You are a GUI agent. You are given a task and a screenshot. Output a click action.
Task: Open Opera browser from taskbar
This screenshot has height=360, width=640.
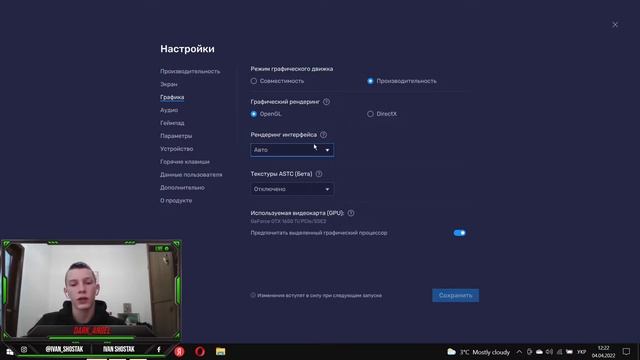pyautogui.click(x=200, y=351)
